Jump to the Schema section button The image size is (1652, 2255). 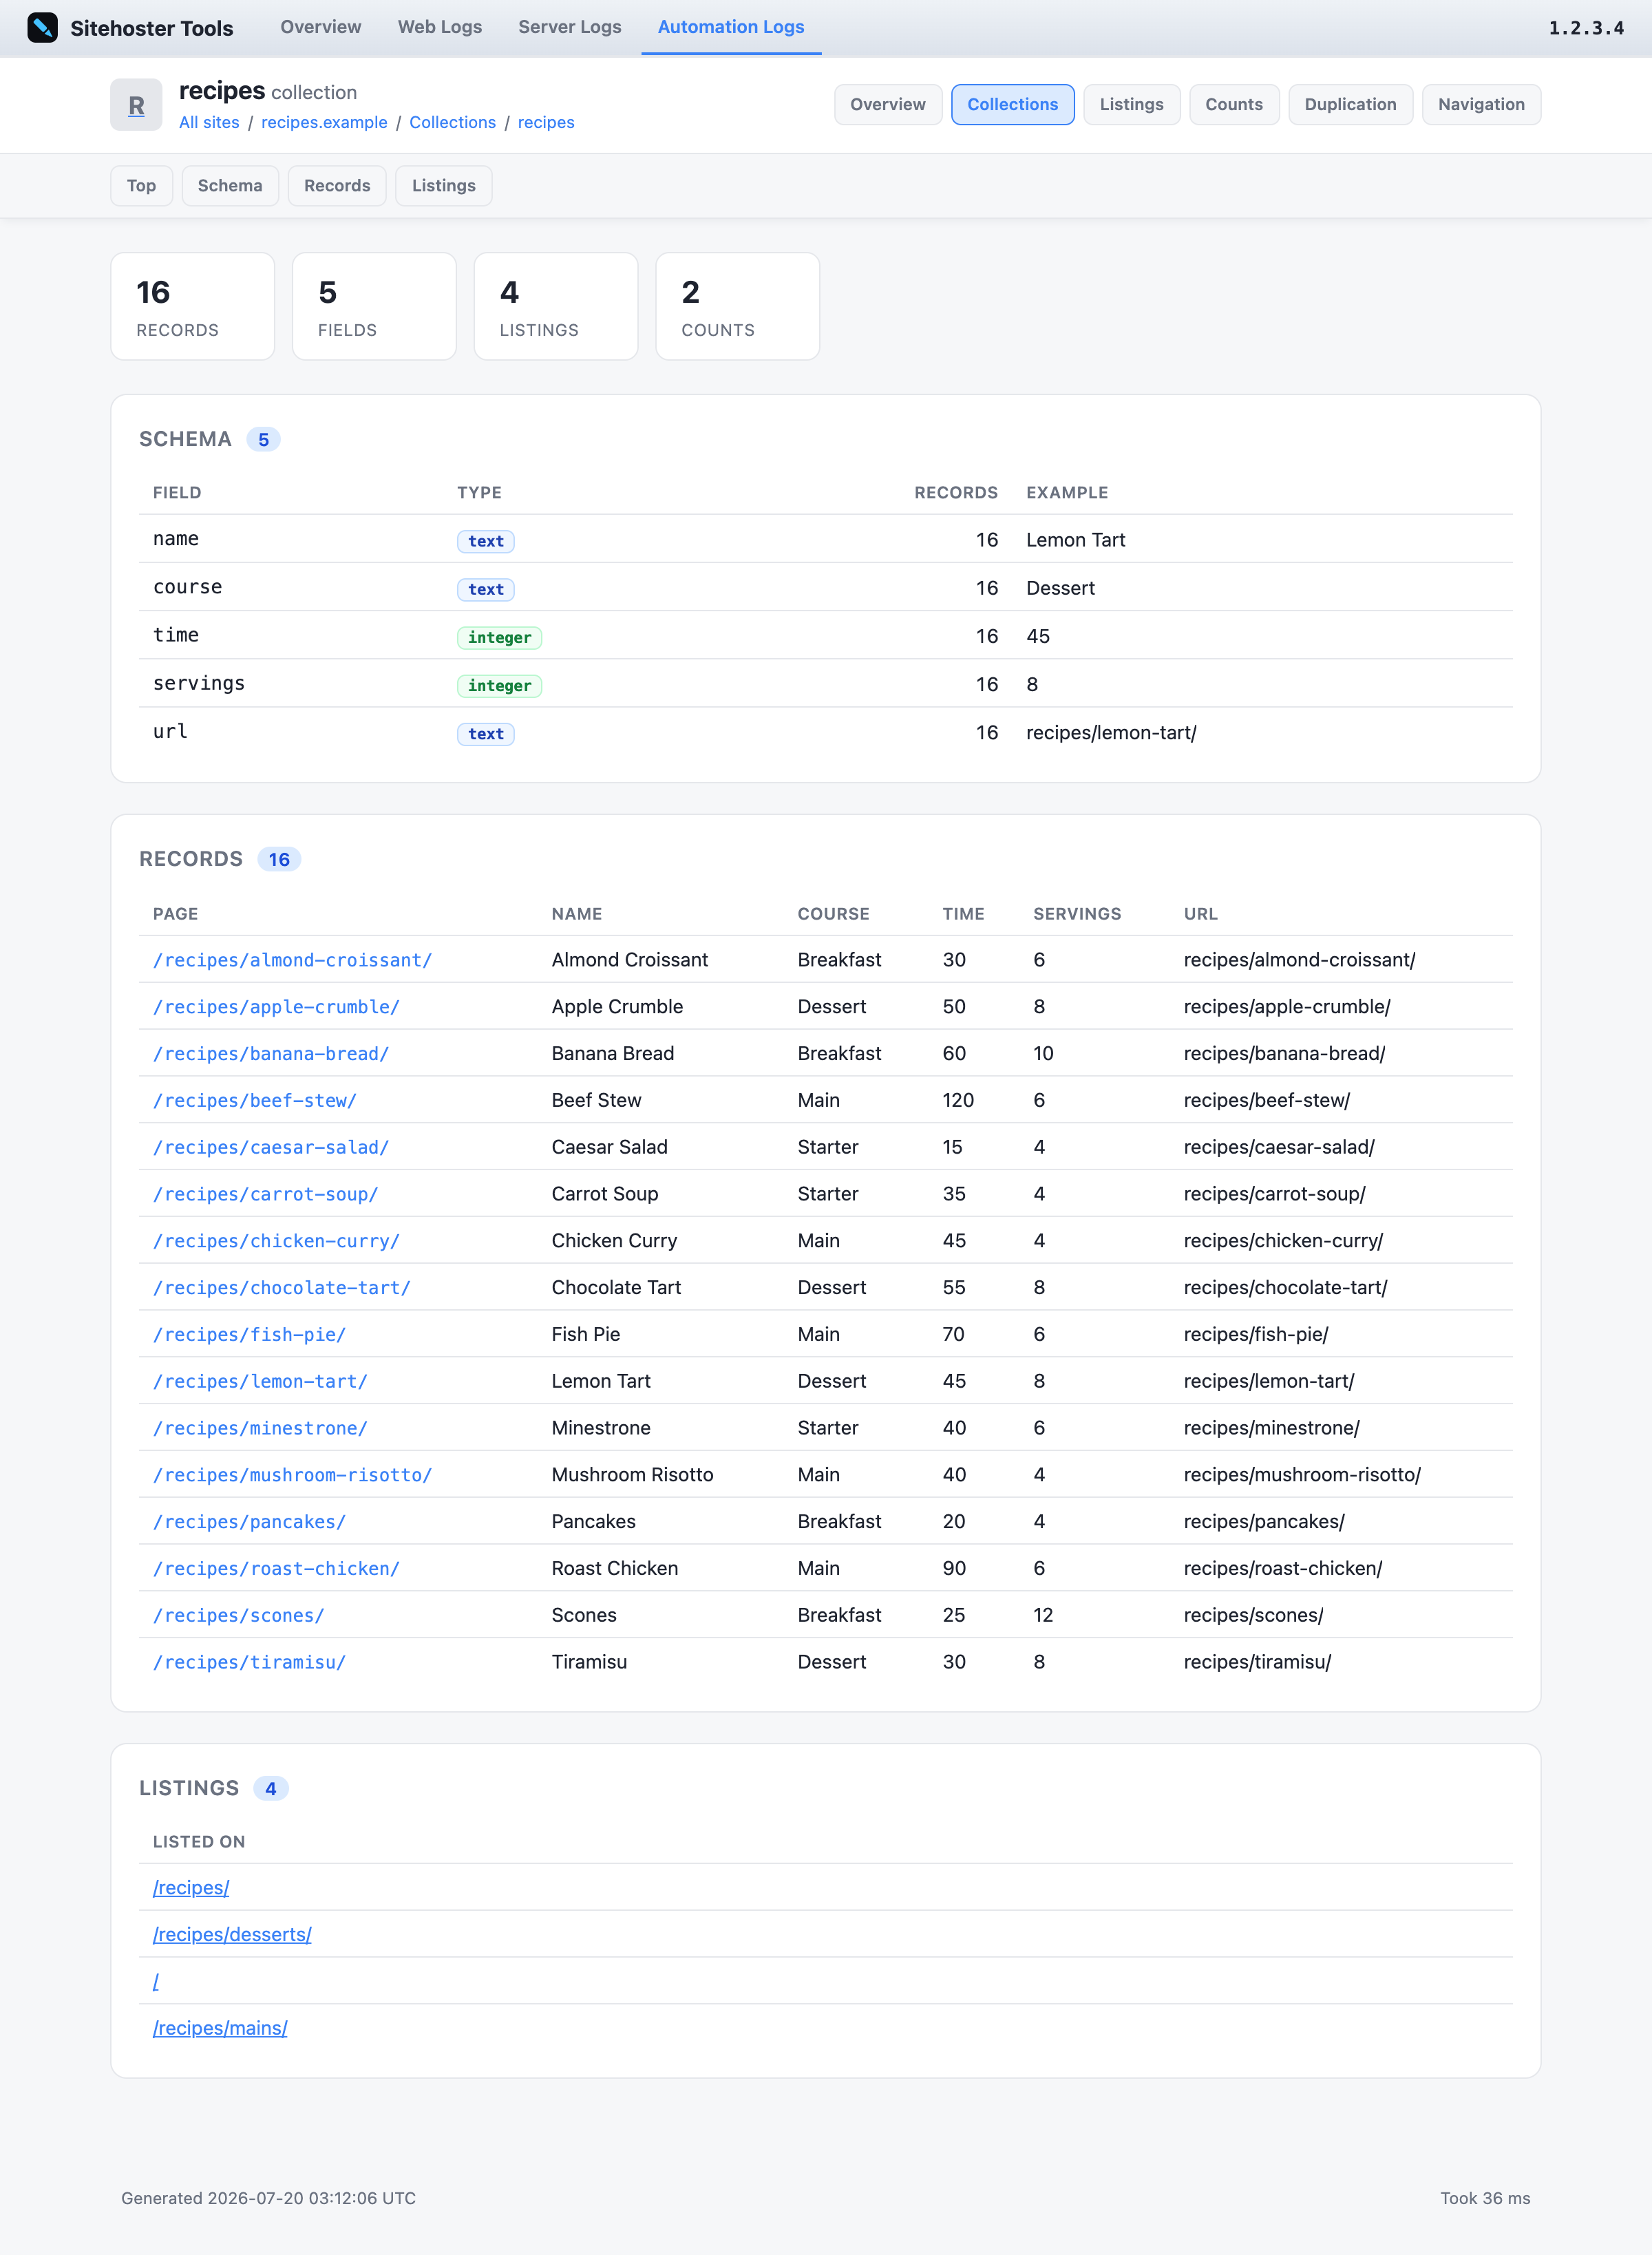click(x=230, y=185)
